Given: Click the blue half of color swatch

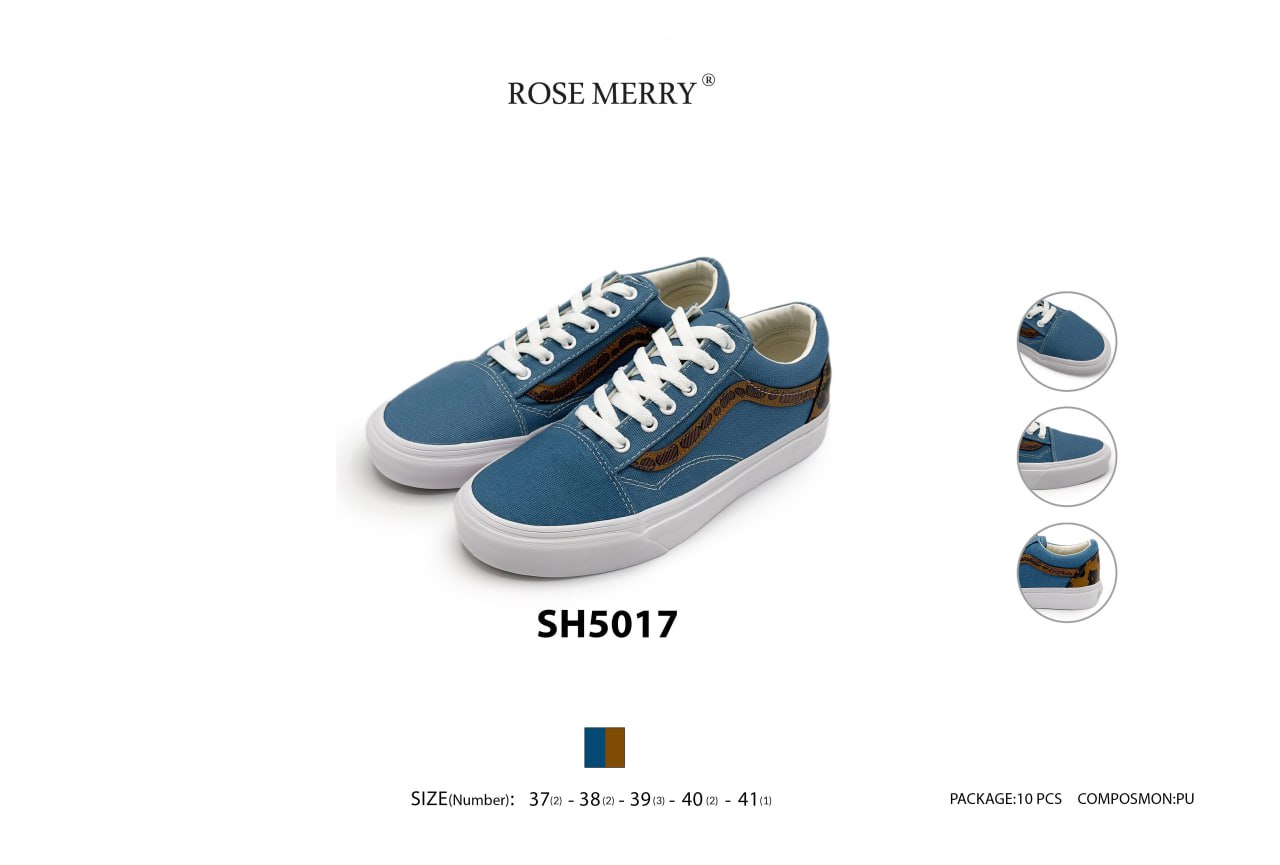Looking at the screenshot, I should coord(594,747).
